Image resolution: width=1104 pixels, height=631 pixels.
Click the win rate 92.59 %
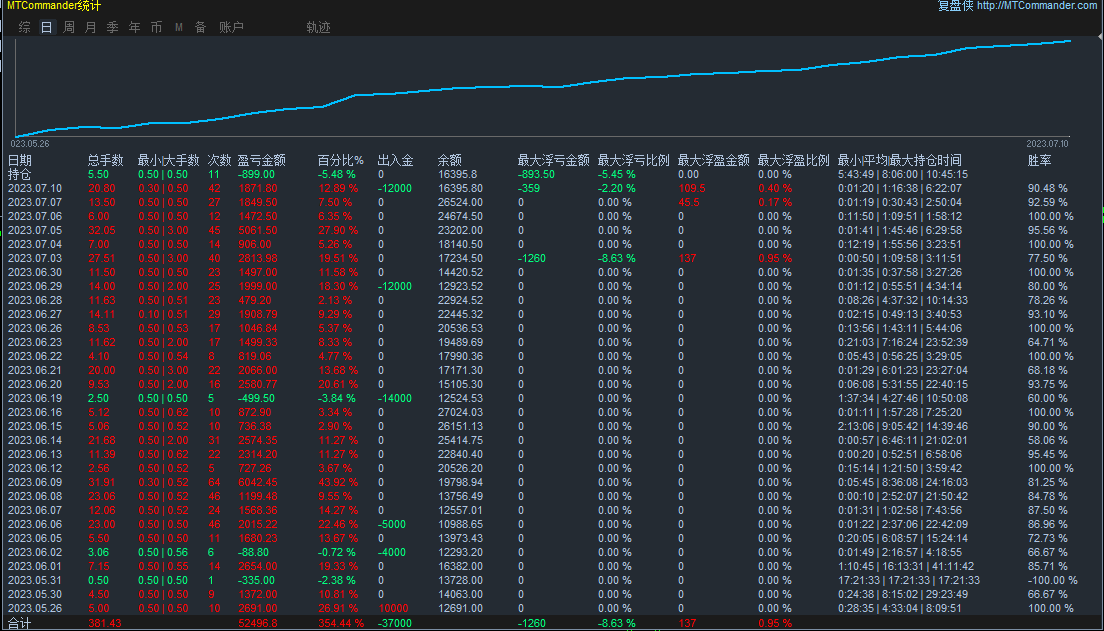(1048, 202)
